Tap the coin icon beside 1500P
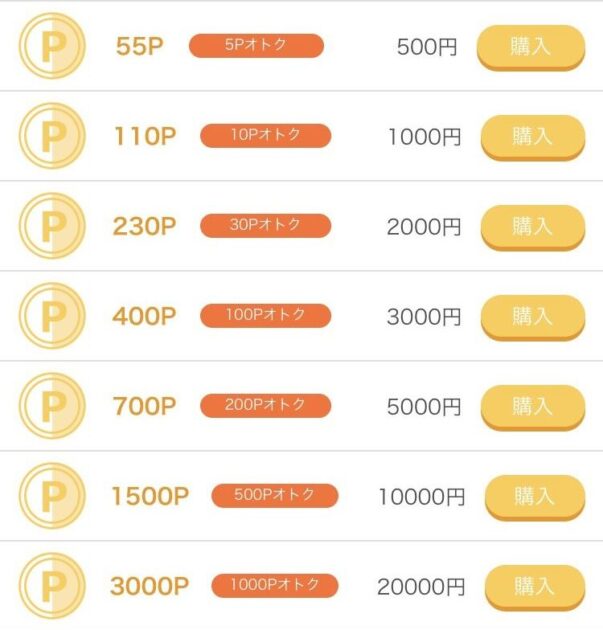 52,496
